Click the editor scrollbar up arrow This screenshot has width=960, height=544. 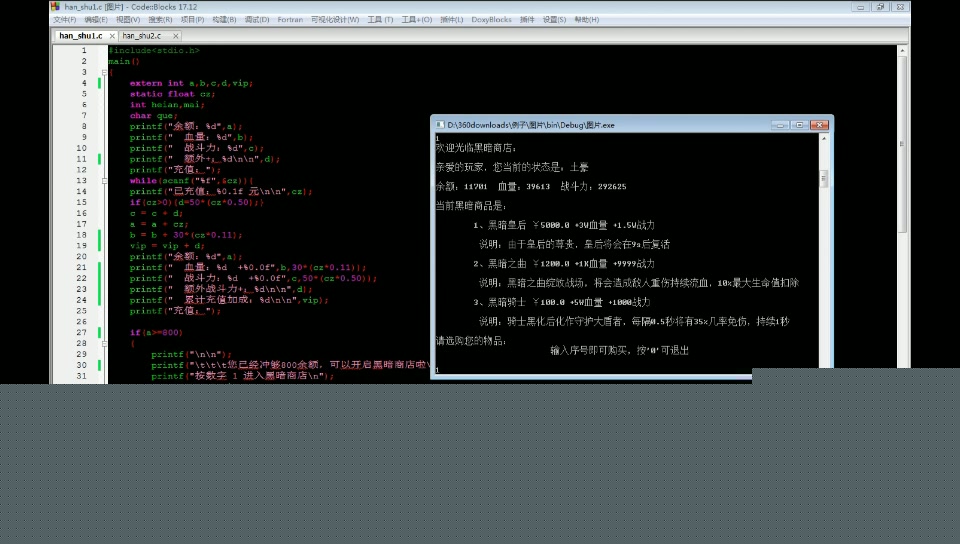[x=903, y=49]
